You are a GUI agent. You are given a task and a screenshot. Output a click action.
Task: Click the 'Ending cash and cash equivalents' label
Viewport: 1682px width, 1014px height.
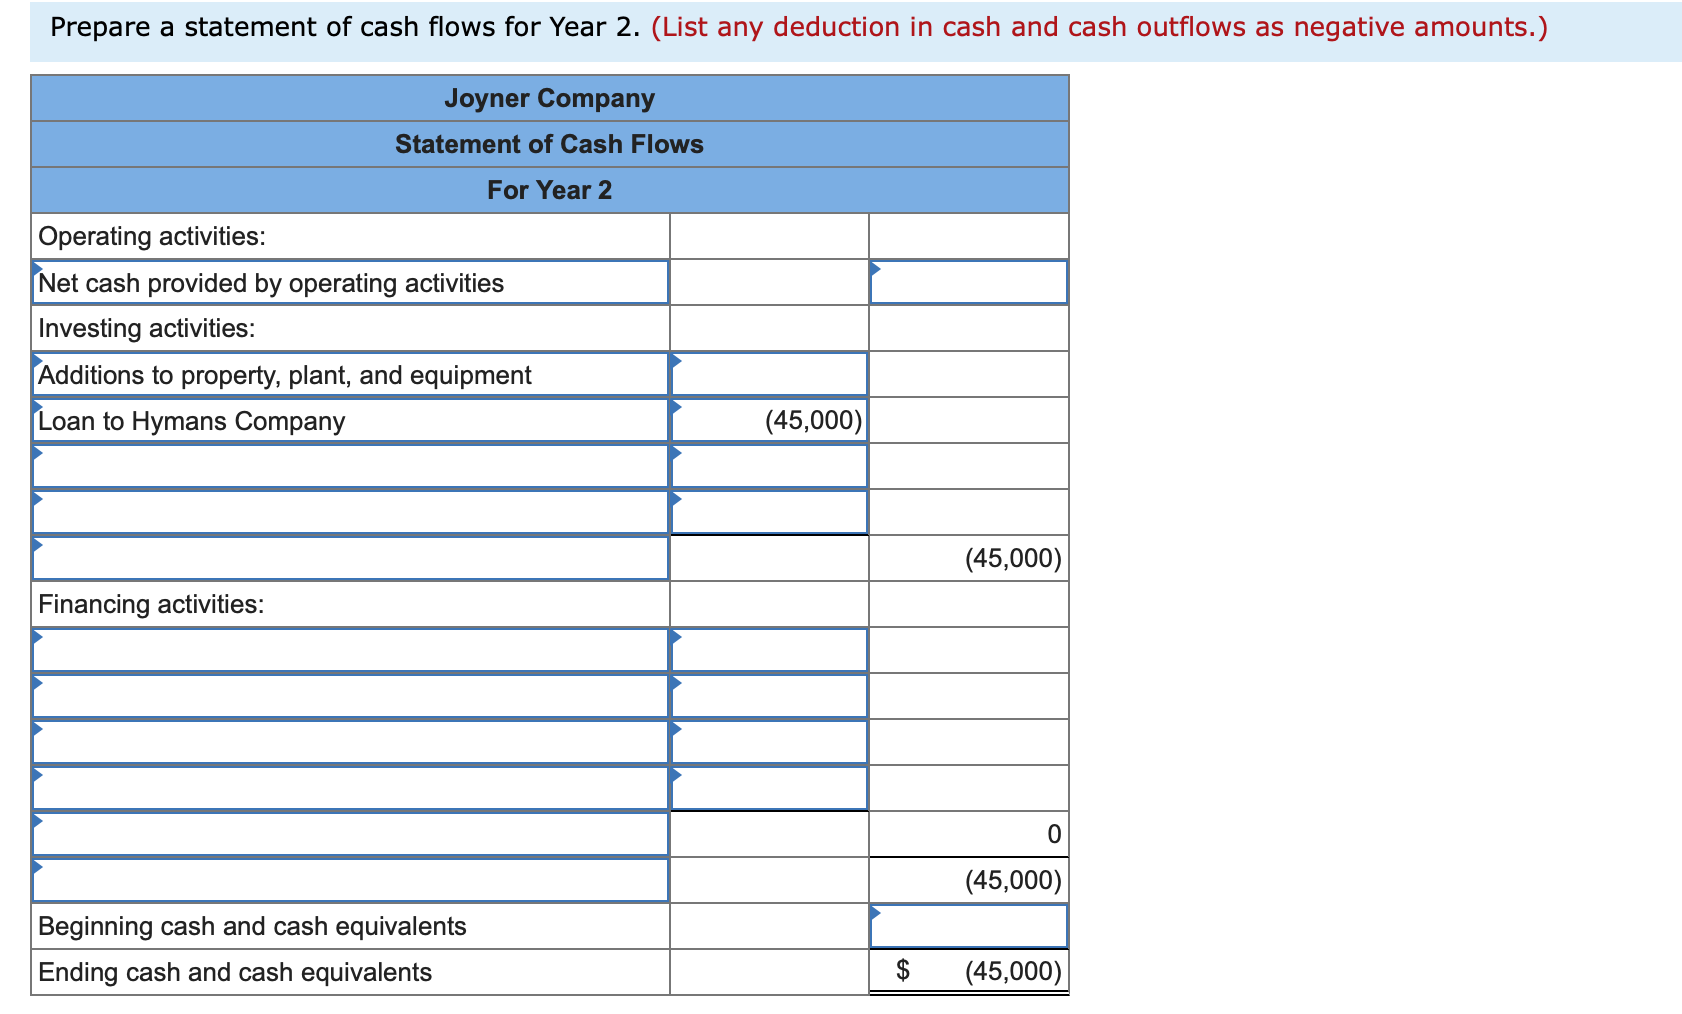[x=235, y=972]
